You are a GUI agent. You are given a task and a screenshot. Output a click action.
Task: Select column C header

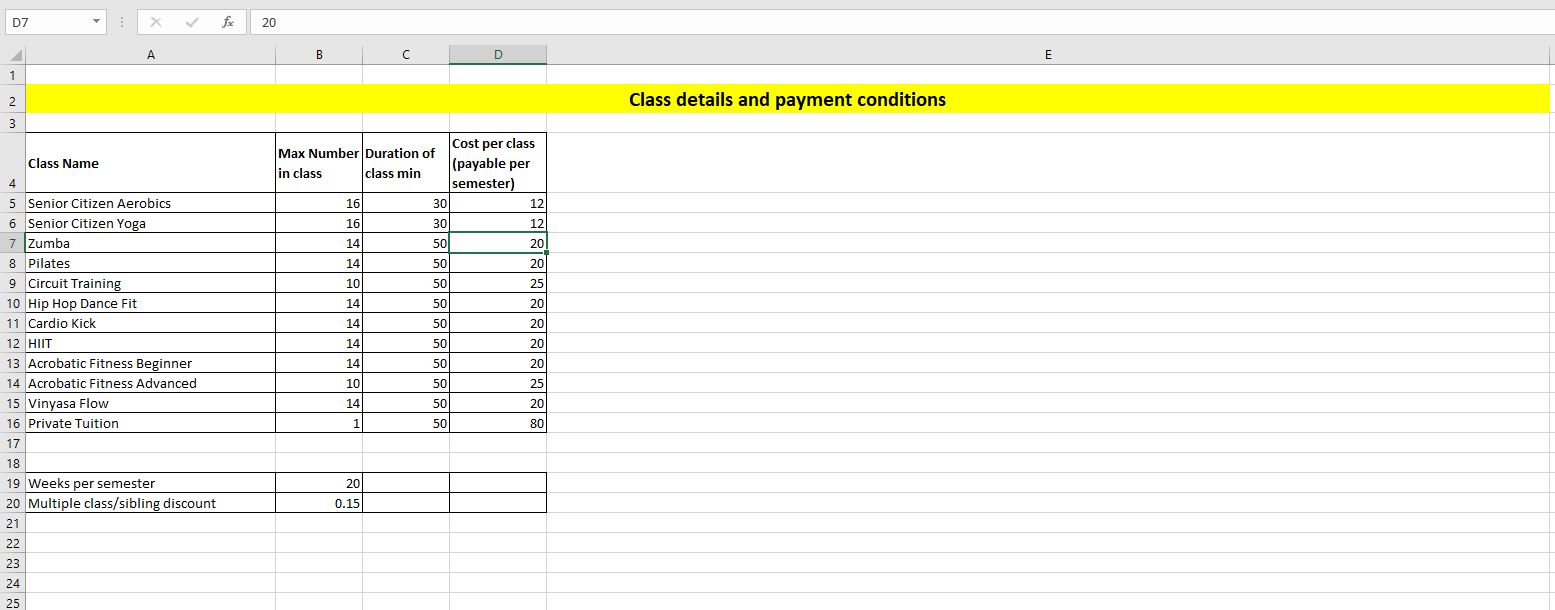406,55
